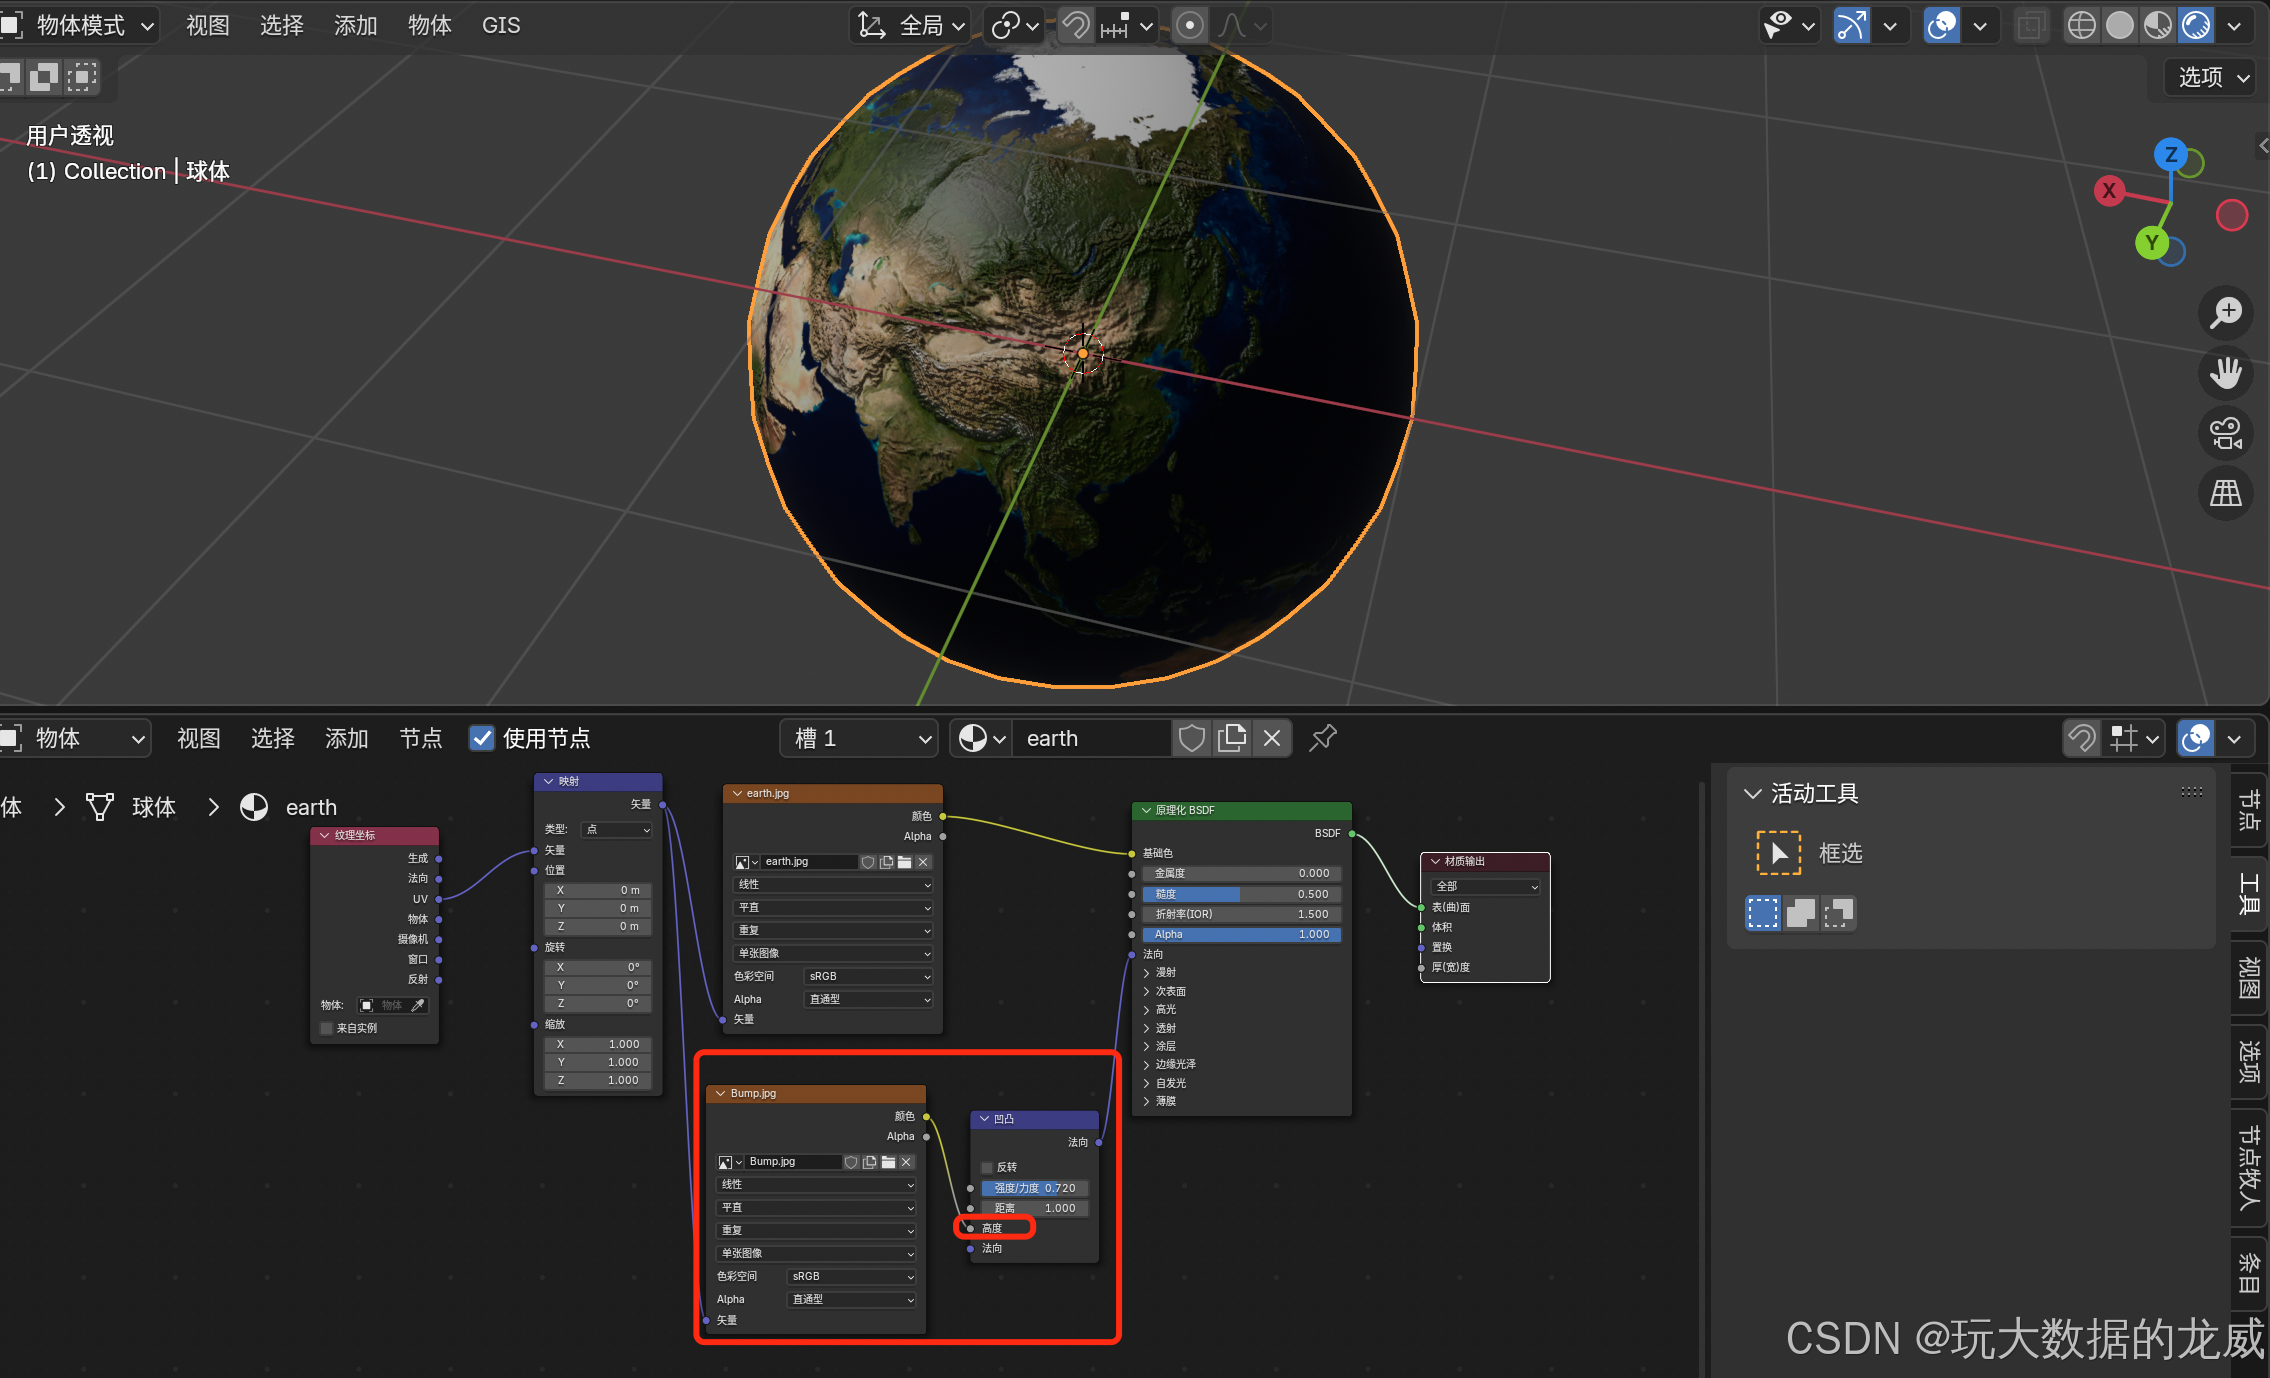Viewport: 2270px width, 1378px height.
Task: Open viewport Options button
Action: pyautogui.click(x=2212, y=77)
